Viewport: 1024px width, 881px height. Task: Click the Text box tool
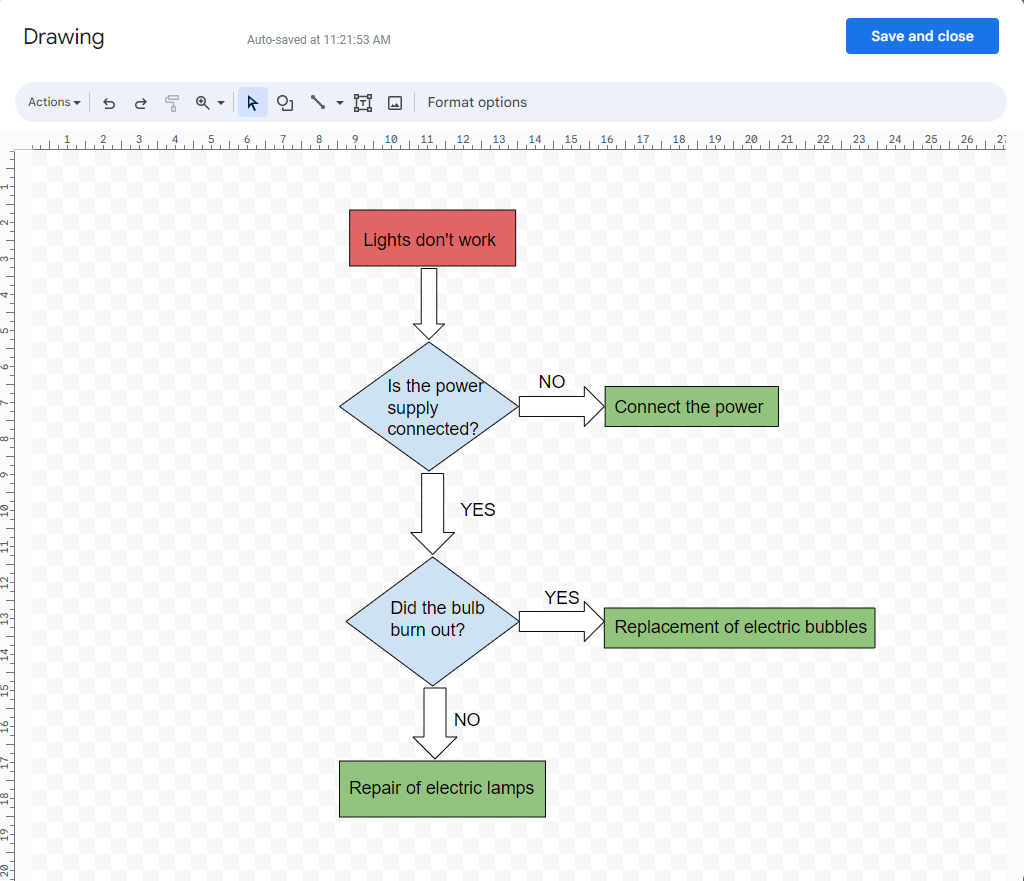pyautogui.click(x=362, y=102)
